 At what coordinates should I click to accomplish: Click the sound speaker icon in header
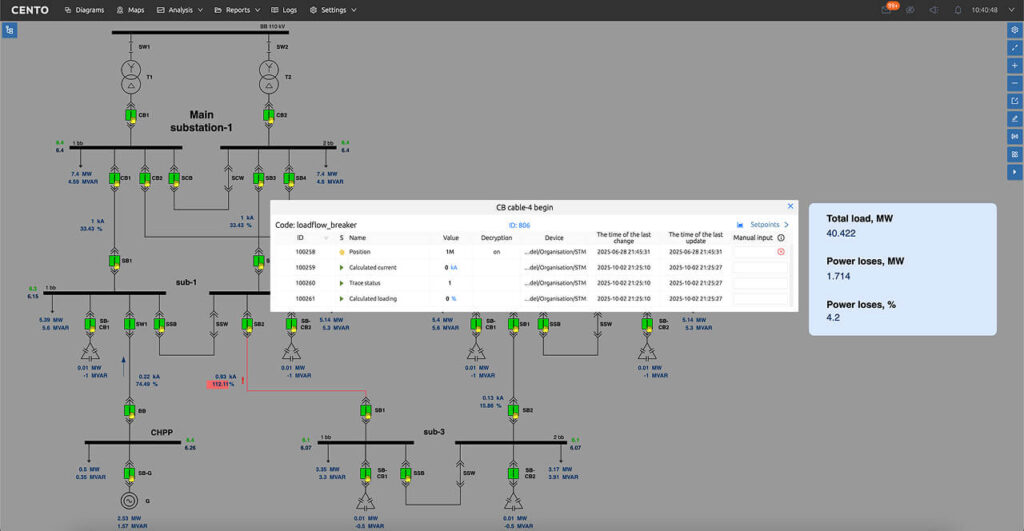click(x=934, y=10)
